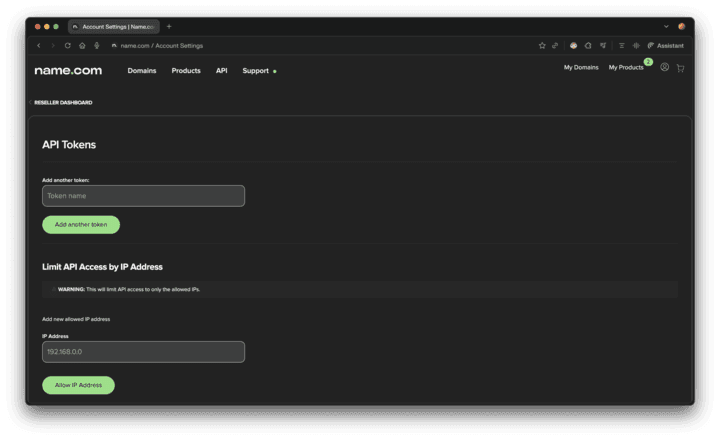Open the user account icon

click(664, 68)
